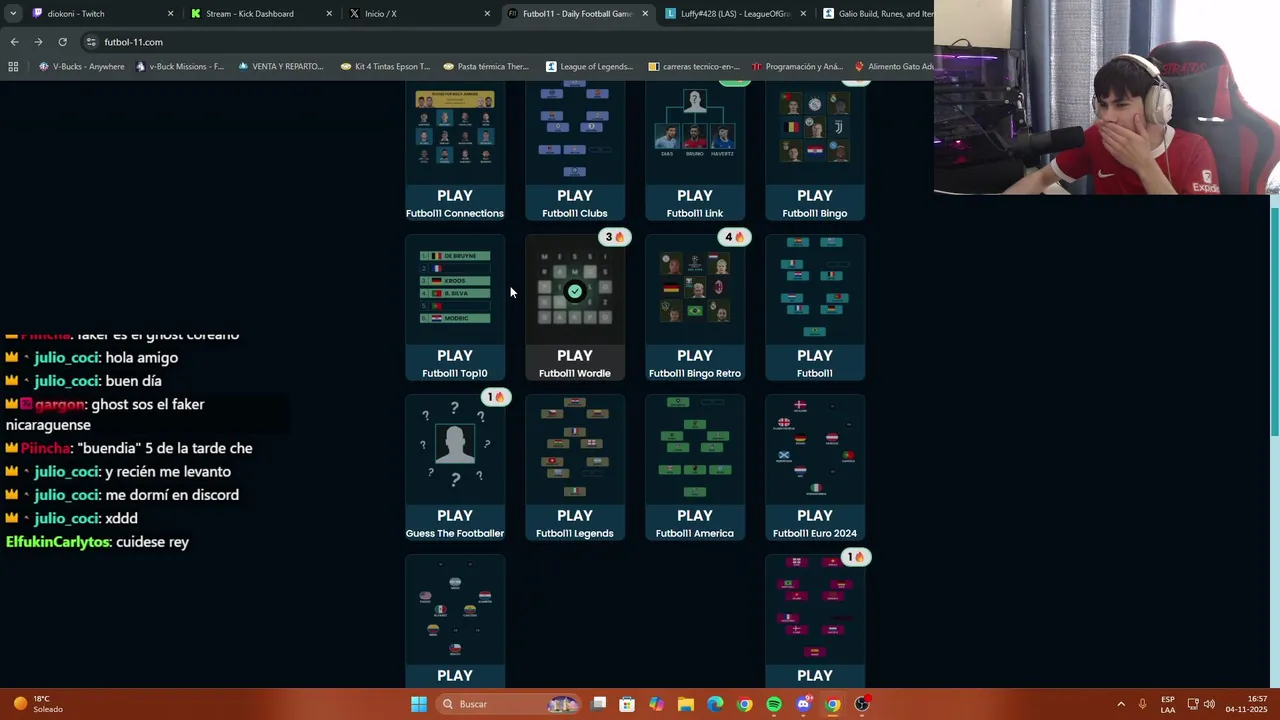
Task: Open the VENTA Y REPARTO bookmark
Action: (x=281, y=67)
